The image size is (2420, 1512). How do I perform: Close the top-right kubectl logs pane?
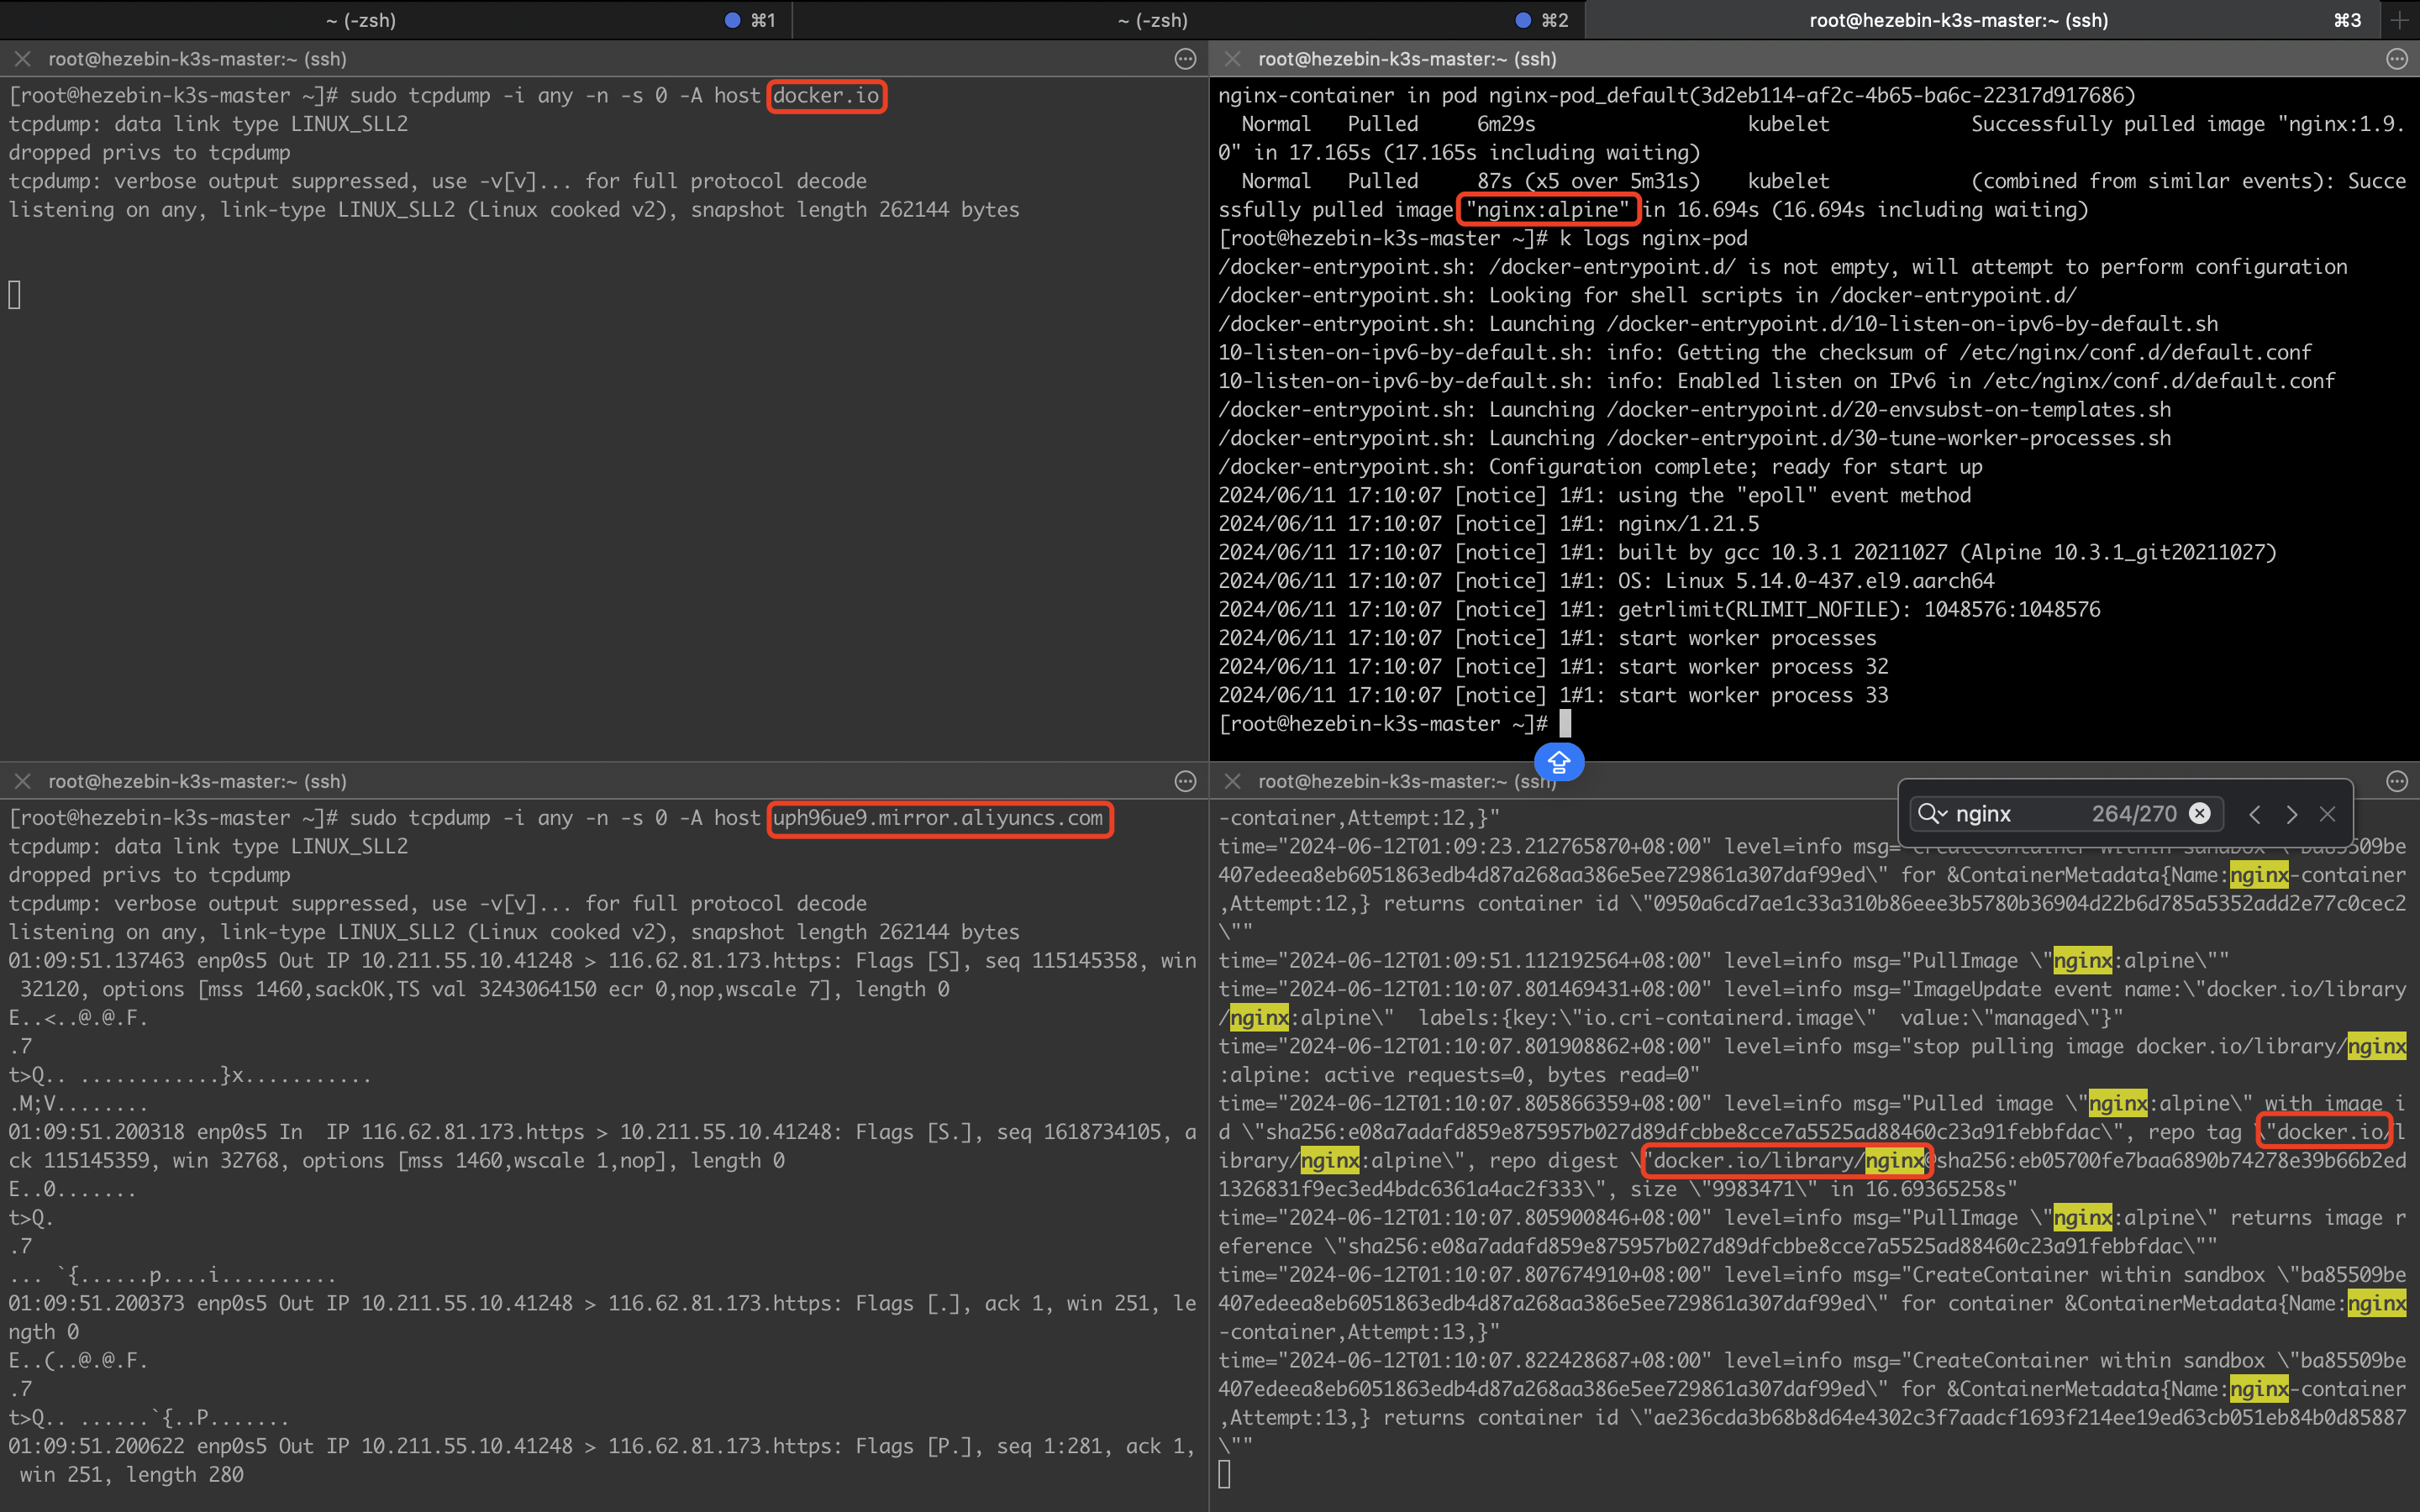(x=1232, y=59)
